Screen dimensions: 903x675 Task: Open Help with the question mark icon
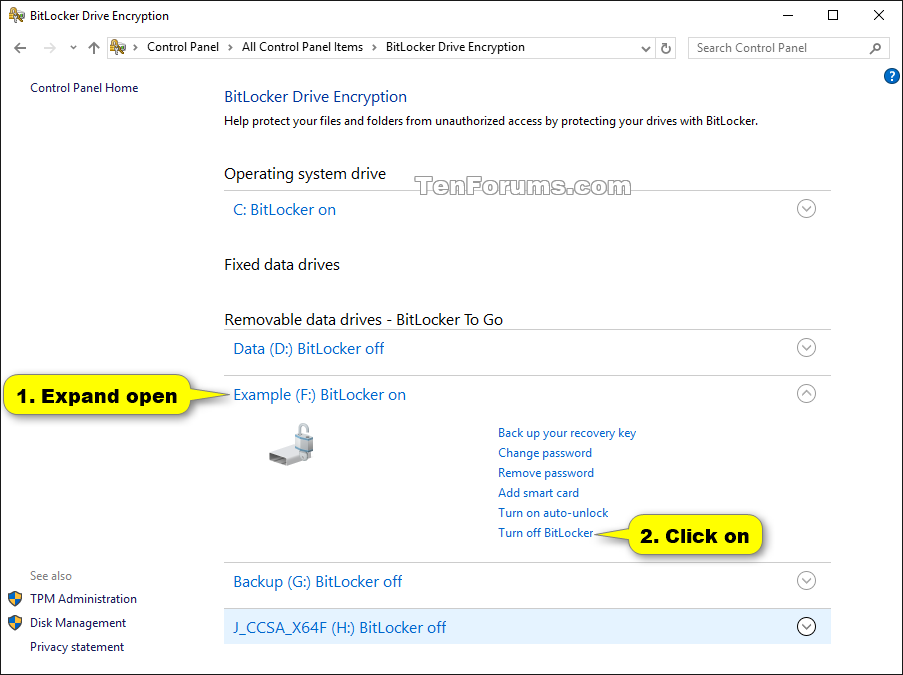click(891, 75)
